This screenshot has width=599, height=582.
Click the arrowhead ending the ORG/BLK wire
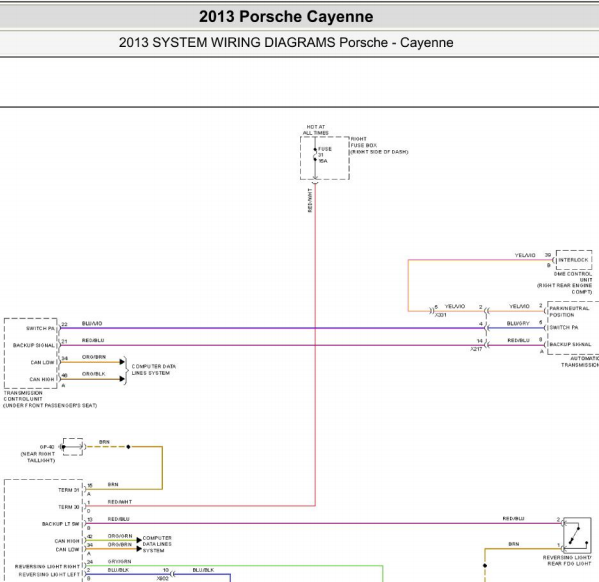(122, 379)
